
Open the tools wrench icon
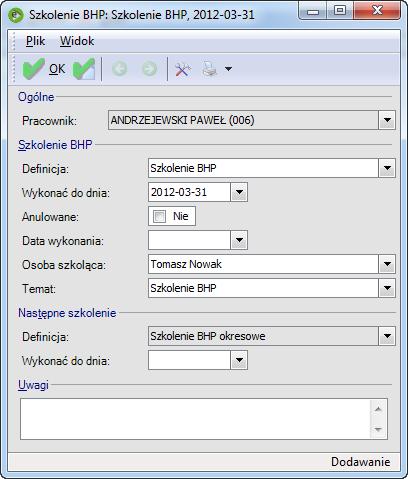pos(183,69)
